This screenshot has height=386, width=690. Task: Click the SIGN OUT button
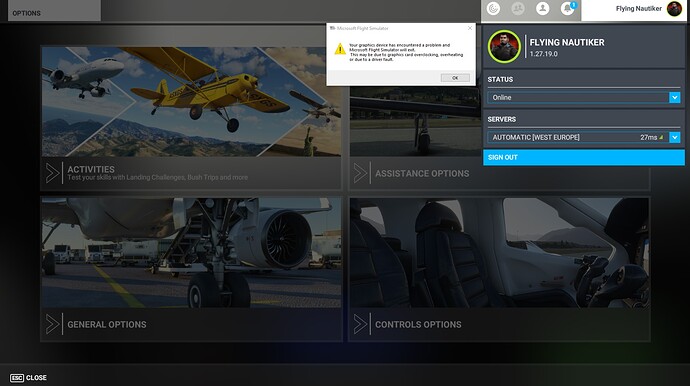click(584, 157)
